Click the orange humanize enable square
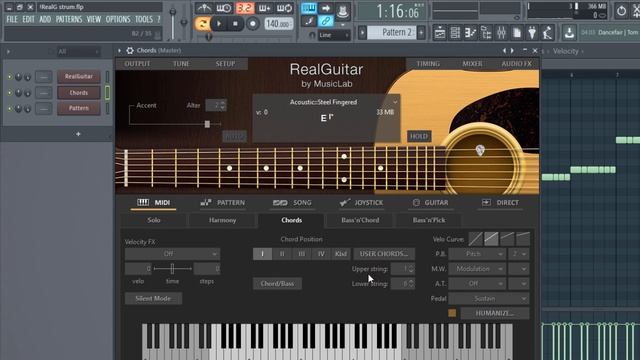Viewport: 640px width, 360px height. click(x=452, y=313)
